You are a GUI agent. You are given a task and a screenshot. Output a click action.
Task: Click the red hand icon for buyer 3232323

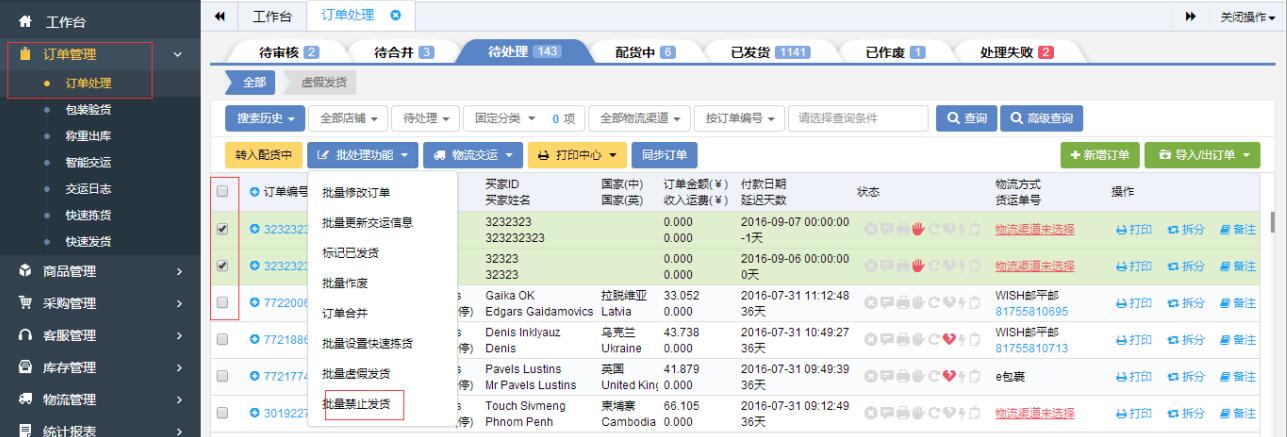[x=917, y=229]
